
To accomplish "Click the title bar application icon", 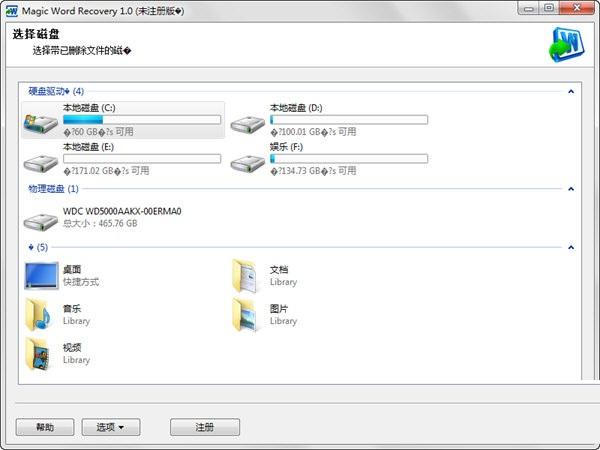I will [x=12, y=11].
